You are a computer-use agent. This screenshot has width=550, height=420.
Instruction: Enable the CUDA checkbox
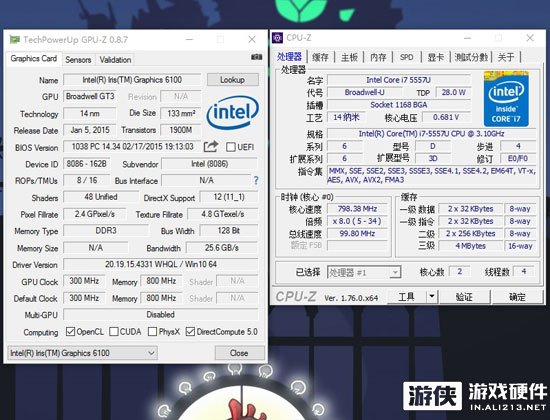tap(114, 332)
